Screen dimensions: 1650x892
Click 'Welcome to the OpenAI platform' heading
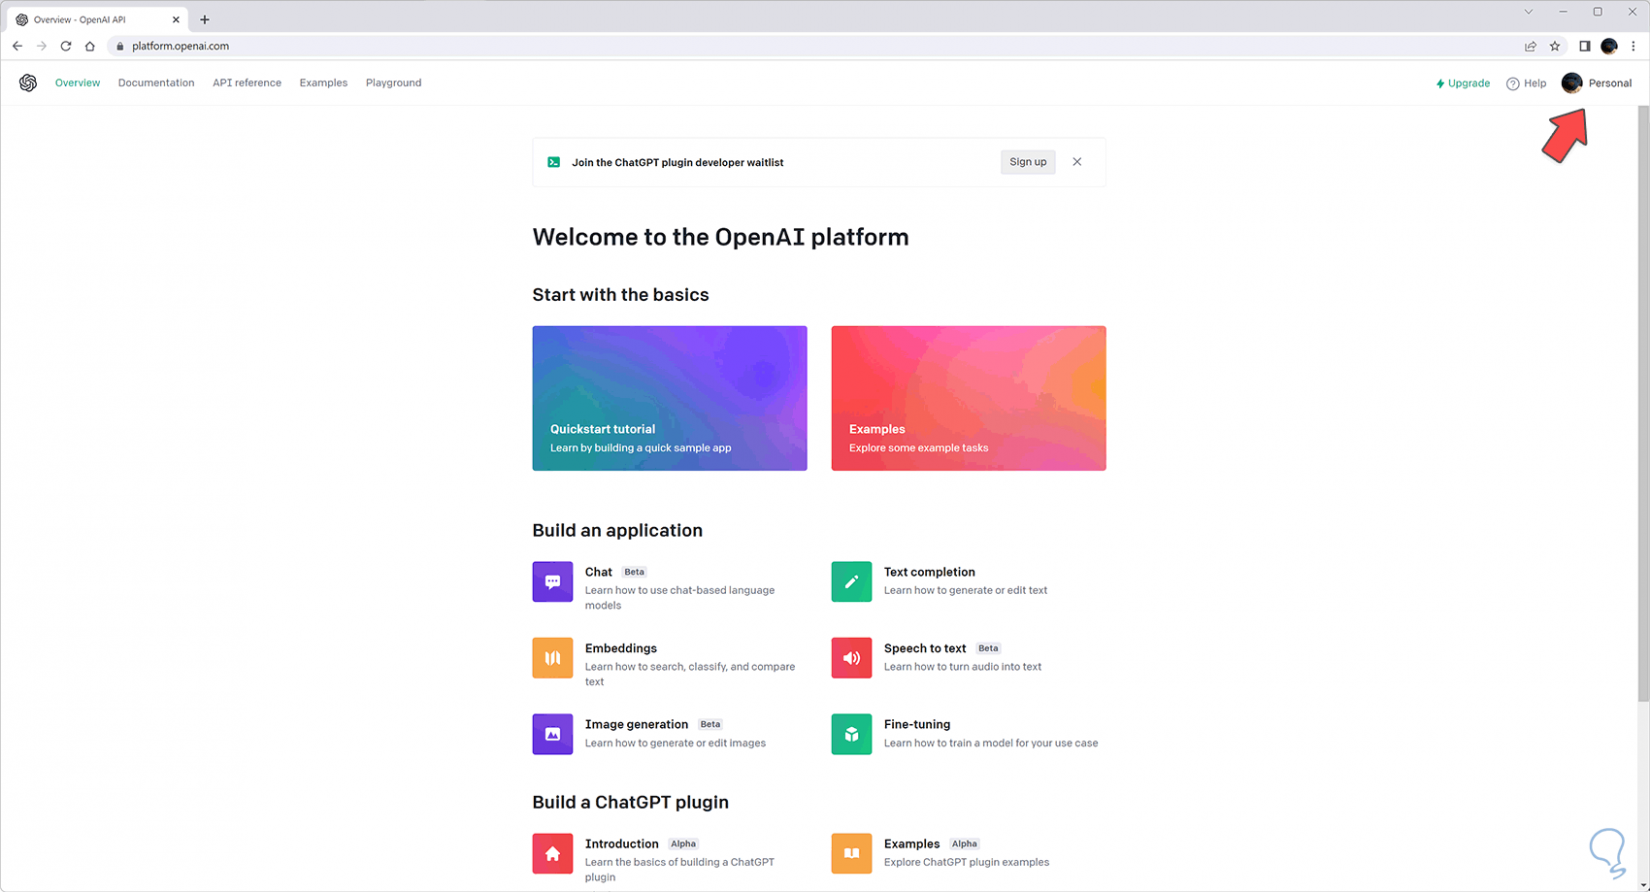point(720,237)
